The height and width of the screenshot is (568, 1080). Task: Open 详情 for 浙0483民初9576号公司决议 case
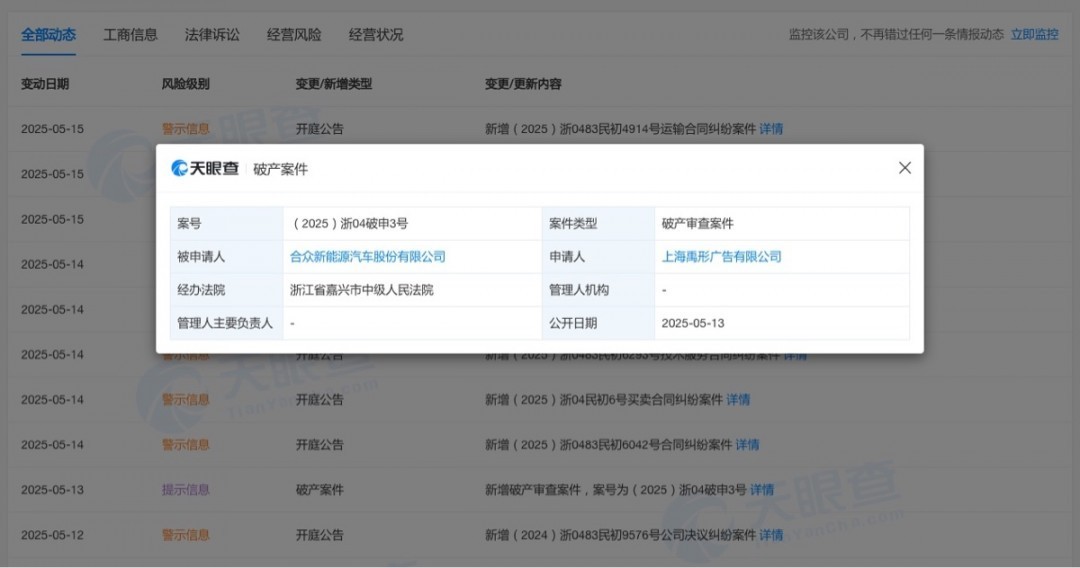771,535
